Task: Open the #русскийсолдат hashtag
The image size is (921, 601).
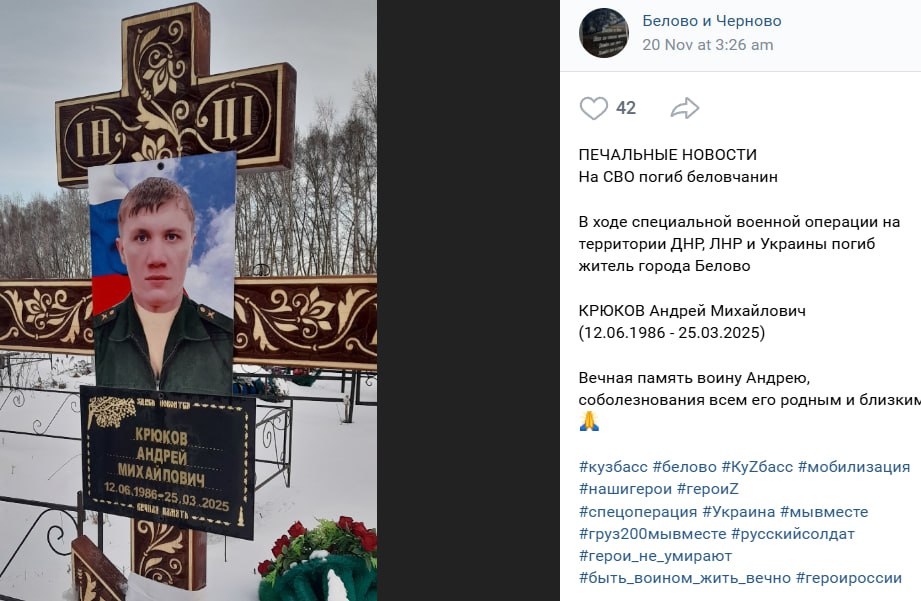Action: tap(793, 534)
